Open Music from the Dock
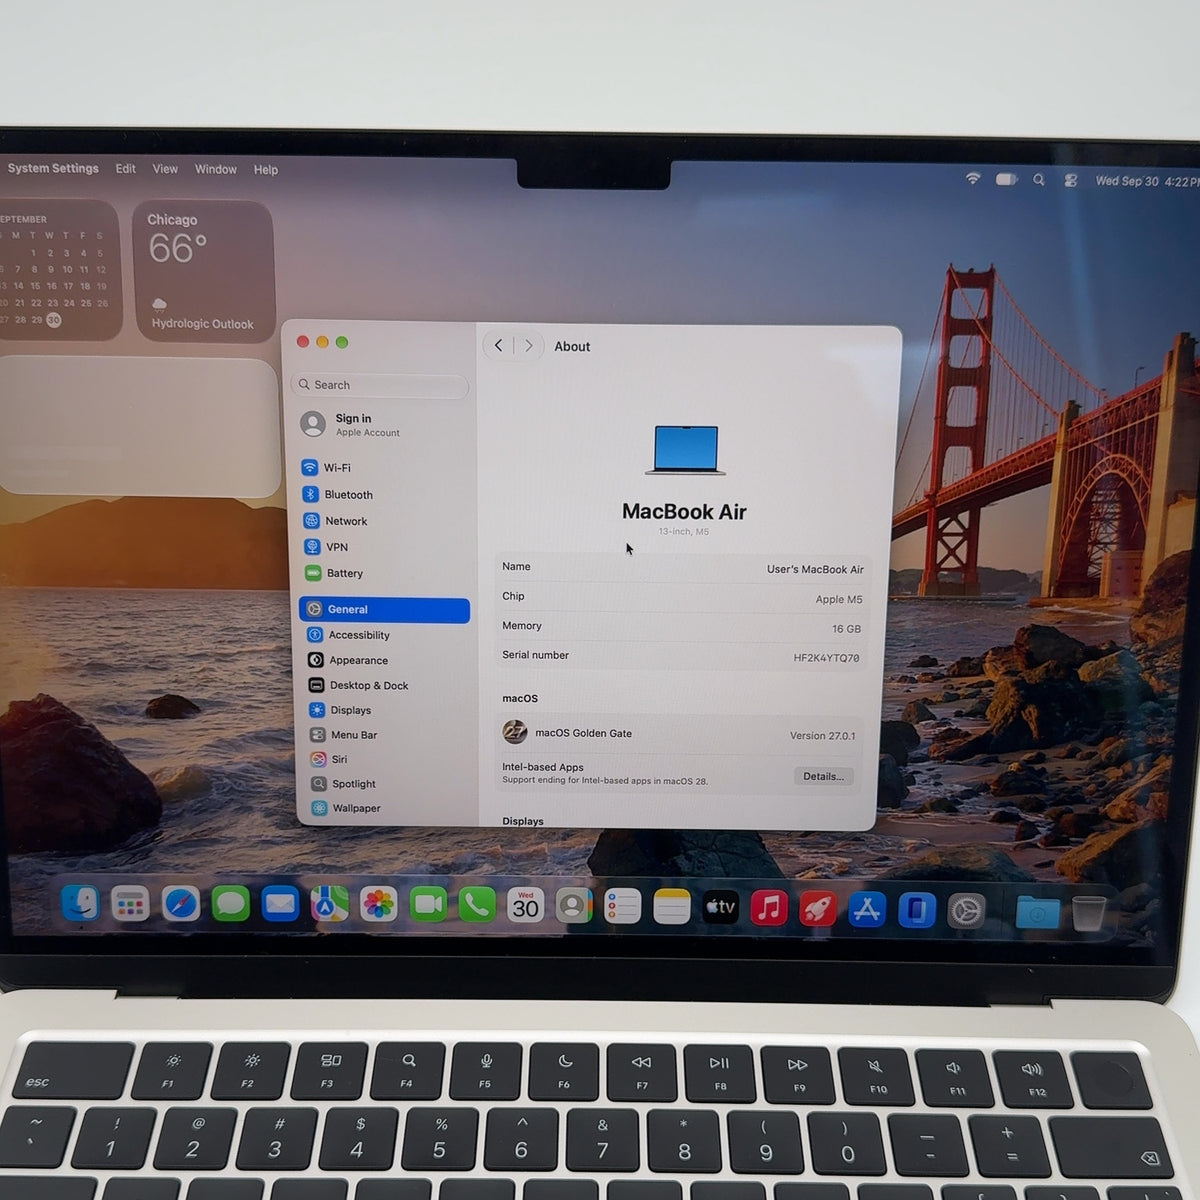The height and width of the screenshot is (1200, 1200). [768, 908]
